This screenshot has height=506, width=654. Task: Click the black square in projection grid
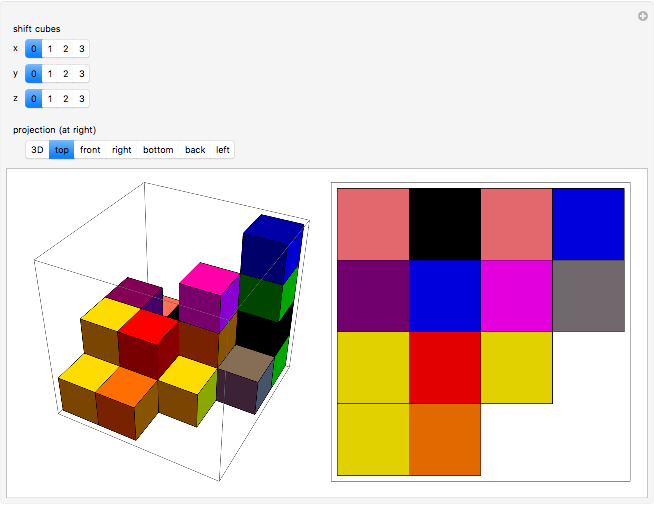[445, 224]
